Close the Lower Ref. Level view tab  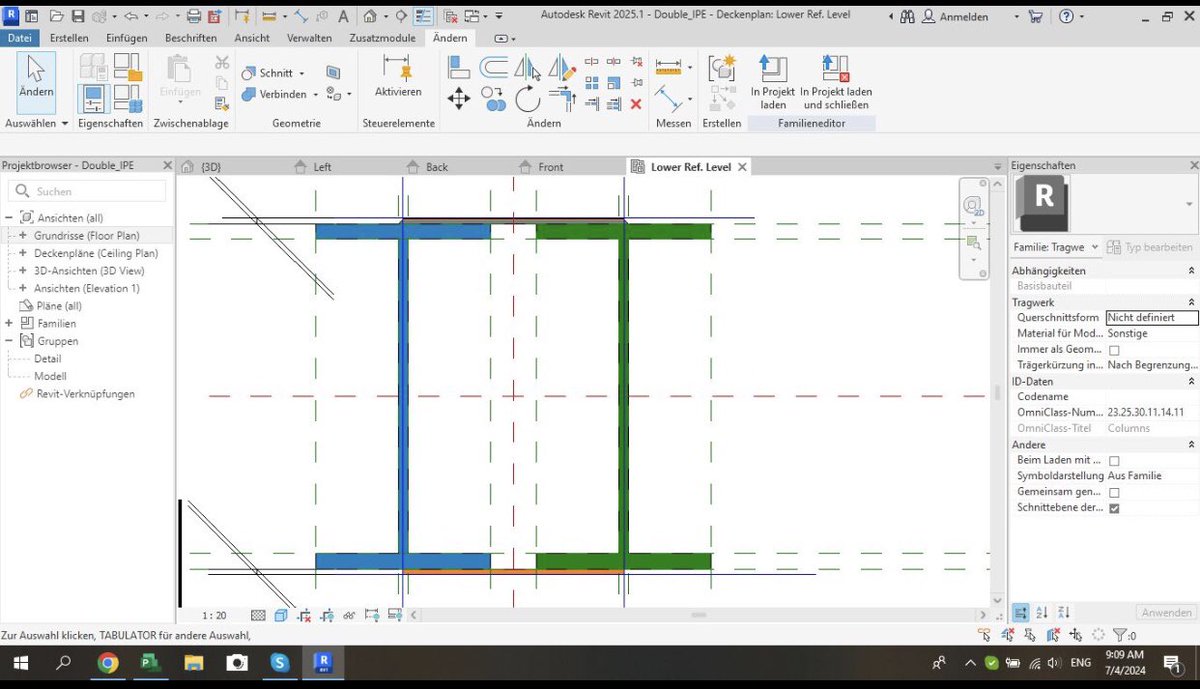[742, 167]
